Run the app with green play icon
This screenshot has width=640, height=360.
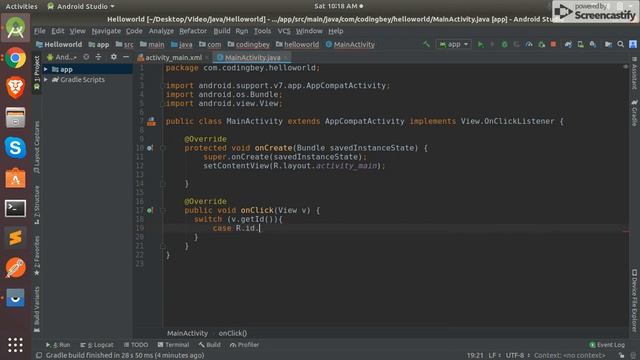coord(481,44)
